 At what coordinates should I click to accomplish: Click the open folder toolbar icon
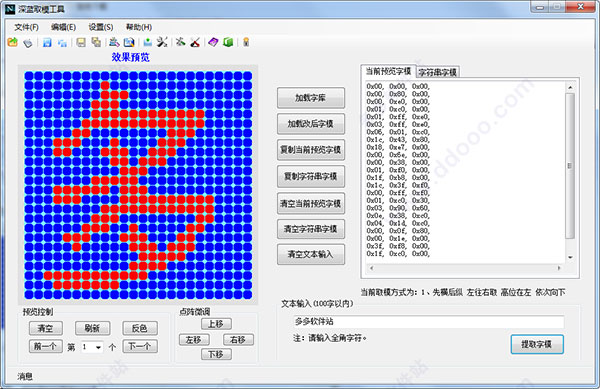coord(13,42)
